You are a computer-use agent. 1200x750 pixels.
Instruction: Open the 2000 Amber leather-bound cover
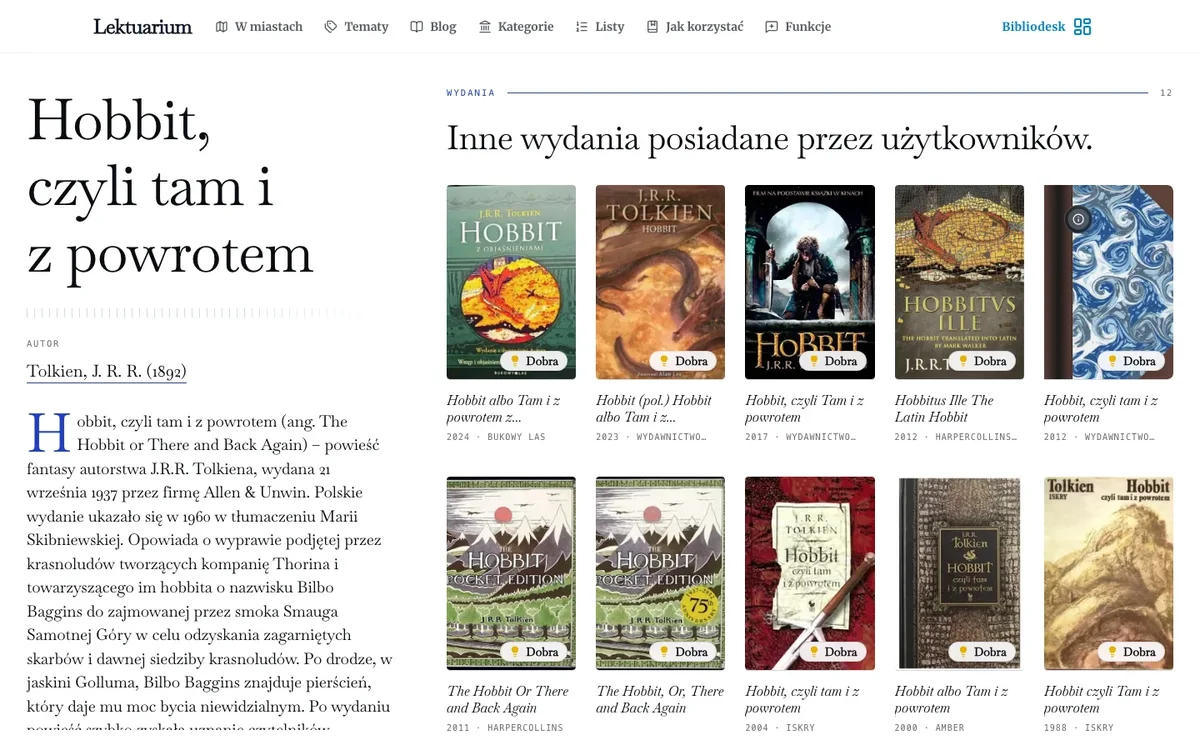click(x=959, y=573)
